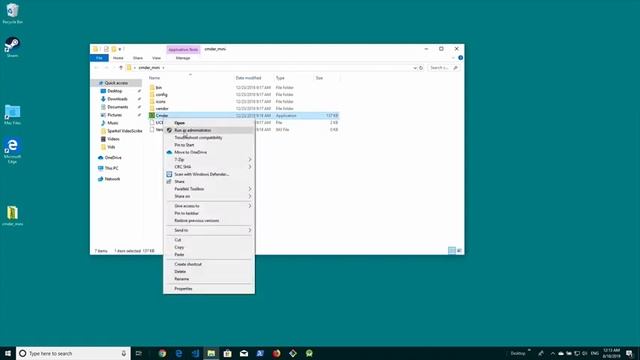The image size is (640, 360).
Task: Select Quick access in navigation pane
Action: pyautogui.click(x=116, y=83)
